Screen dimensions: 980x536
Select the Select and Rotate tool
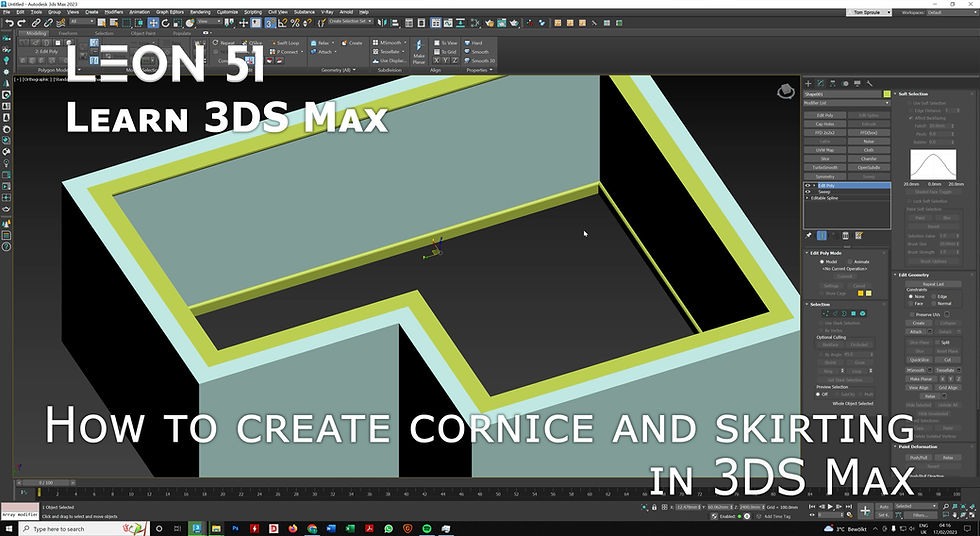pos(166,22)
